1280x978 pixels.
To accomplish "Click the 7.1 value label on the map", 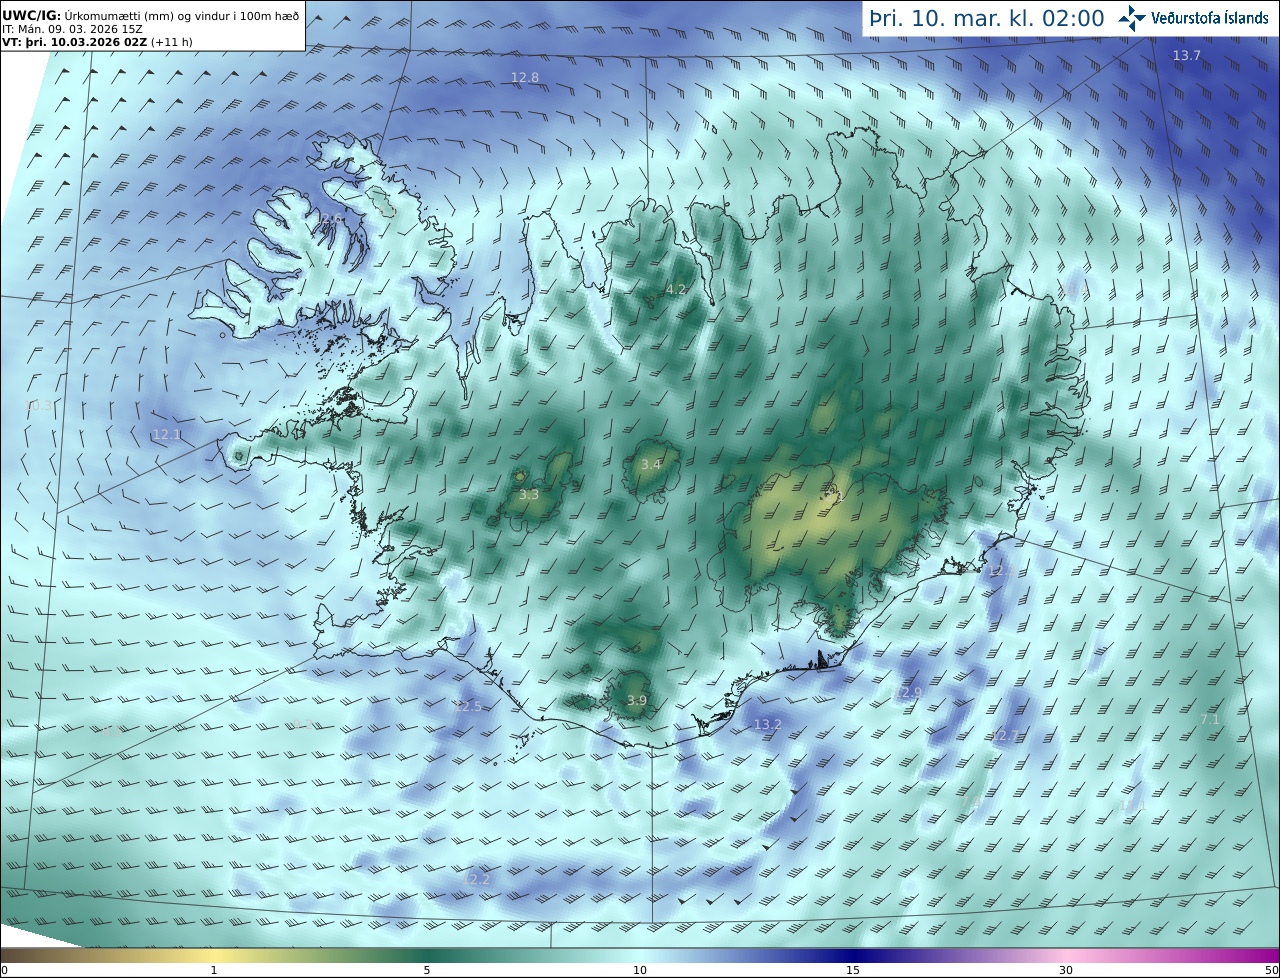I will point(1209,719).
